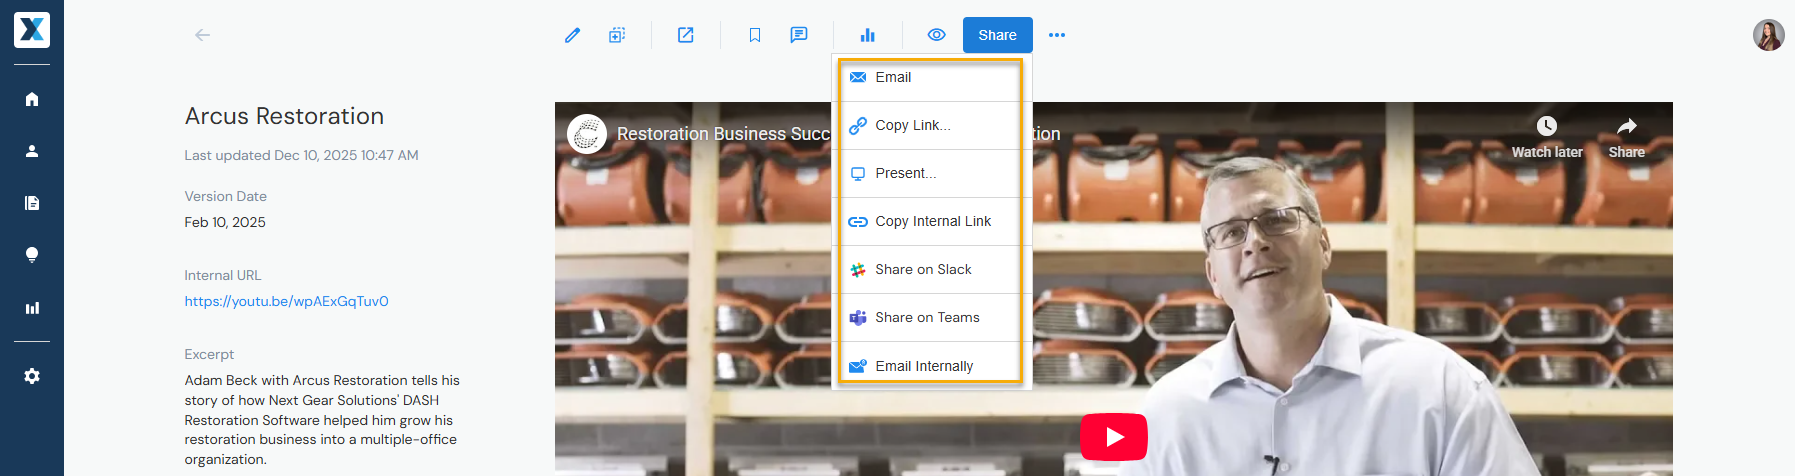Click the excerpt paragraph about Adam Beck

(322, 420)
